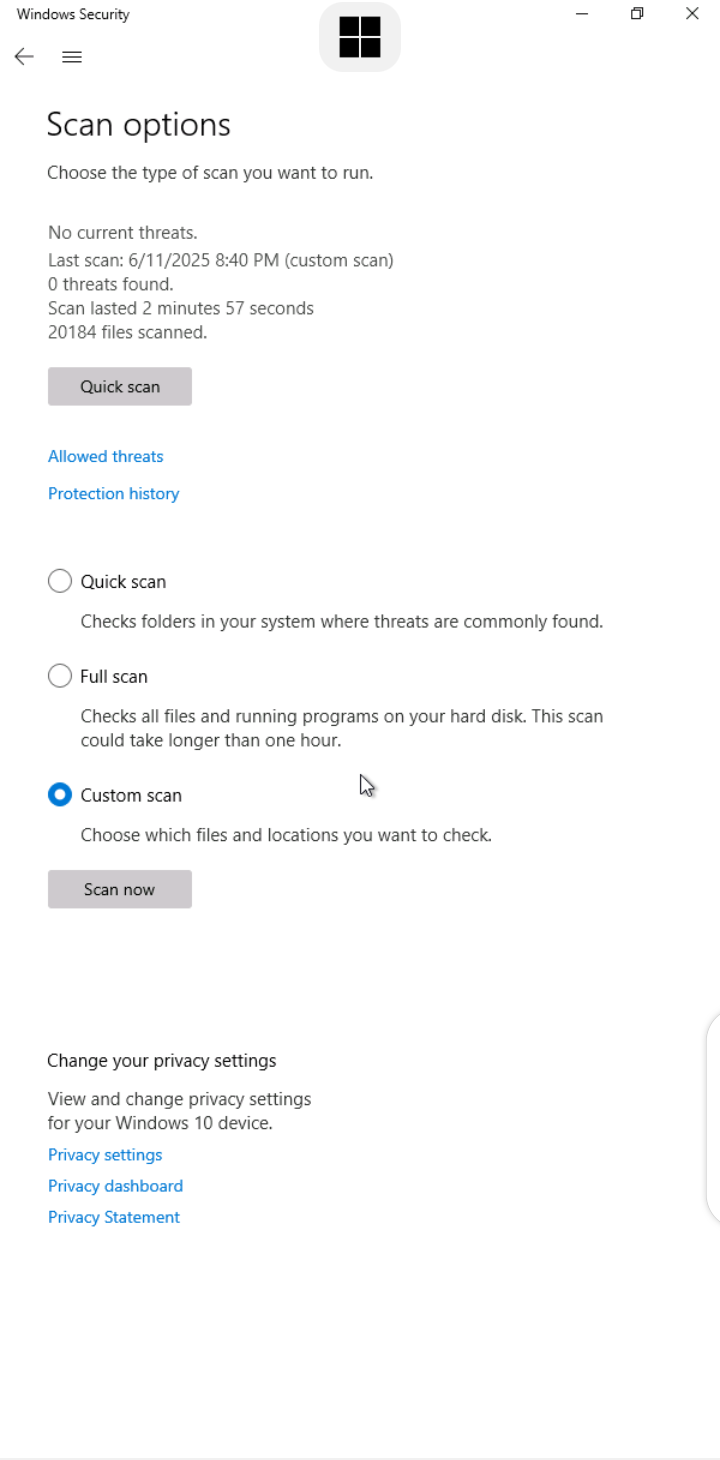Click the Change your privacy settings heading
Viewport: 720px width, 1460px height.
tap(162, 1060)
